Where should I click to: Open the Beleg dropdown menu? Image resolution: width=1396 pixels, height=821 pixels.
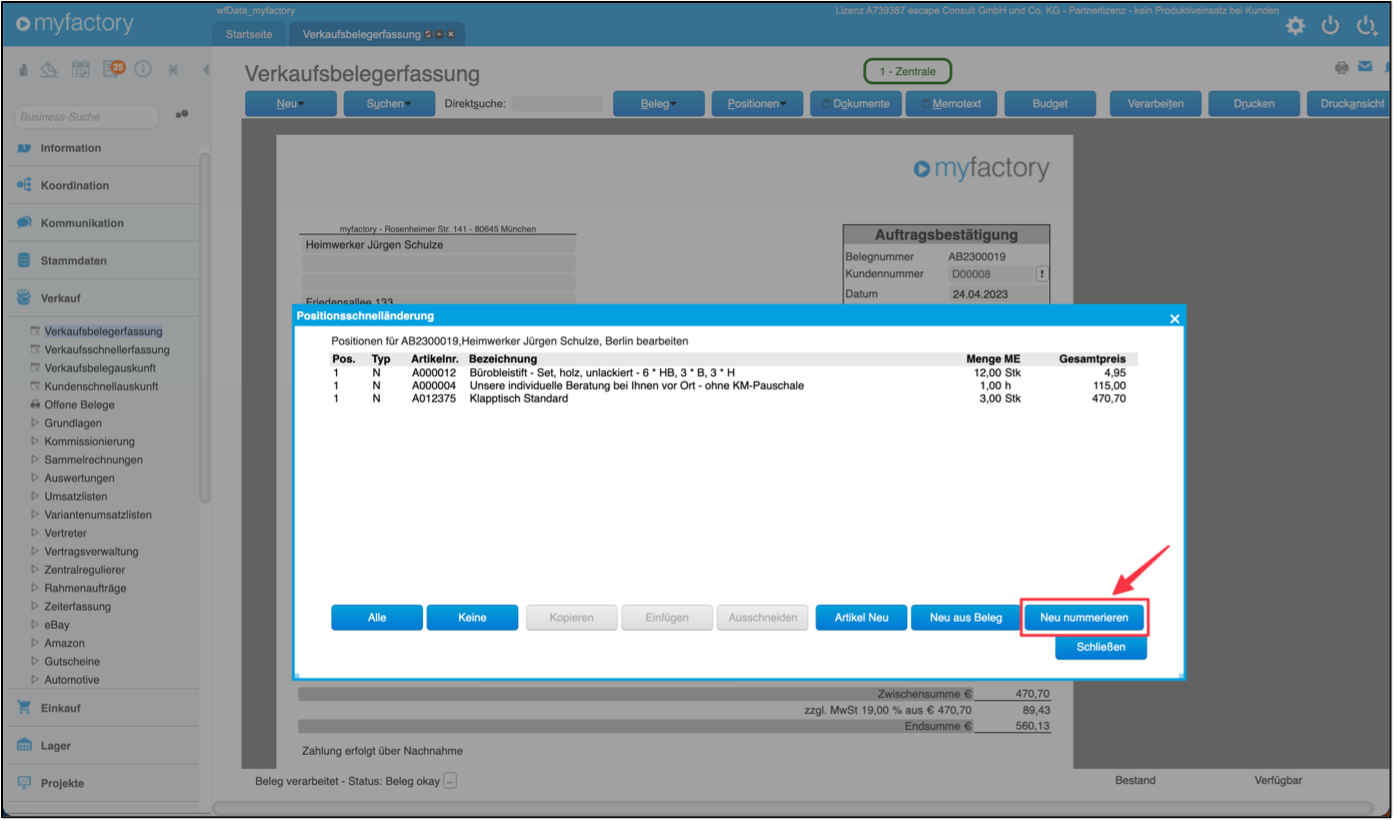pos(658,104)
